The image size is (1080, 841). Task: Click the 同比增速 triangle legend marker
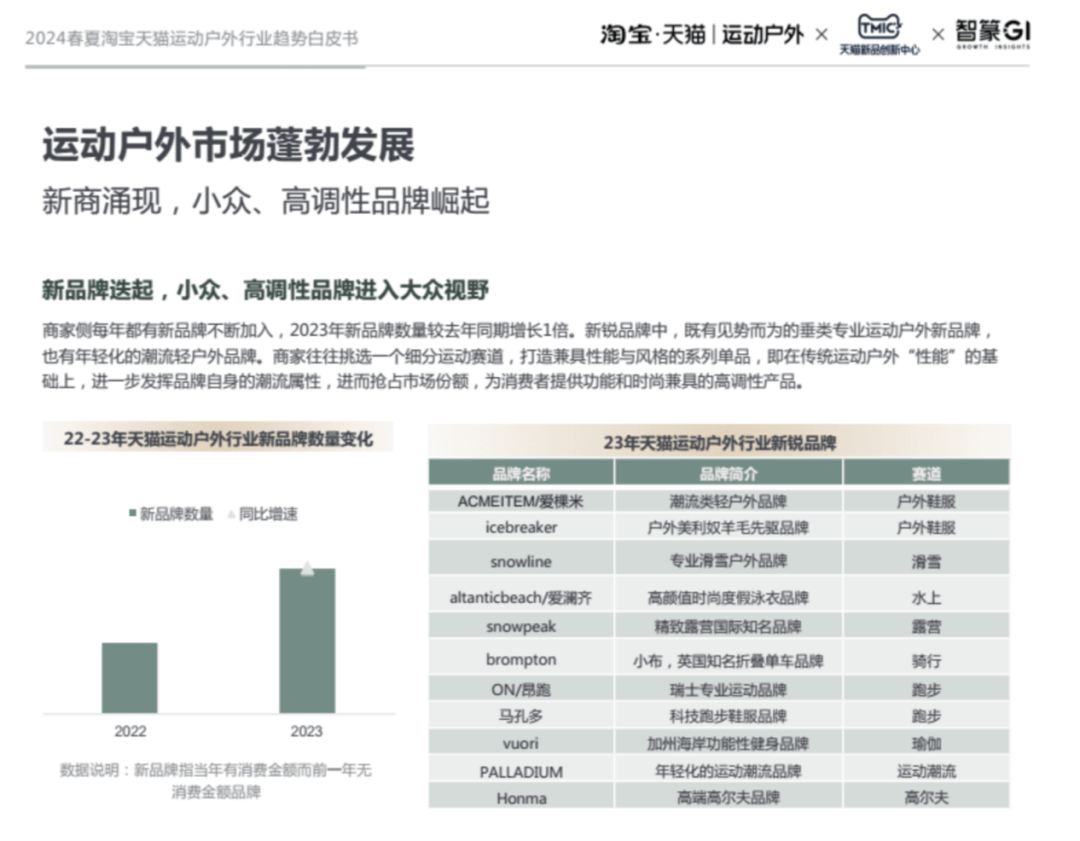tap(231, 514)
